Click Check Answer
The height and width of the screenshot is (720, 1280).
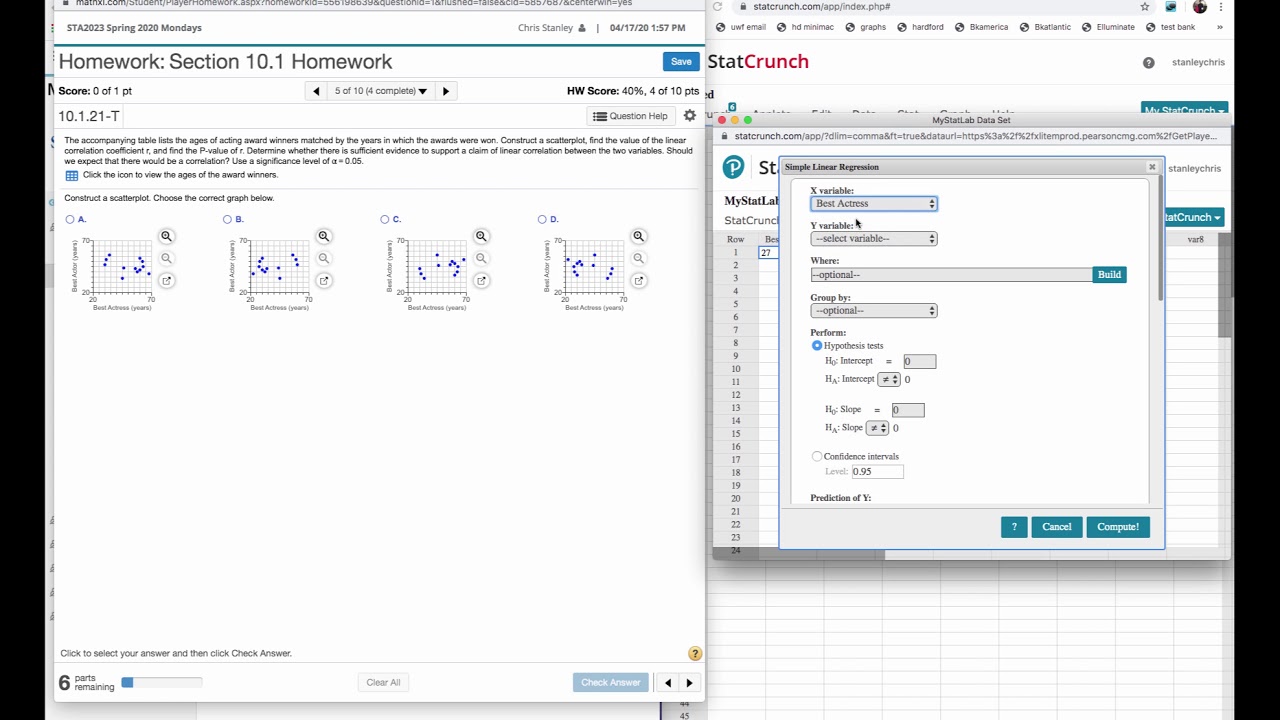tap(610, 683)
